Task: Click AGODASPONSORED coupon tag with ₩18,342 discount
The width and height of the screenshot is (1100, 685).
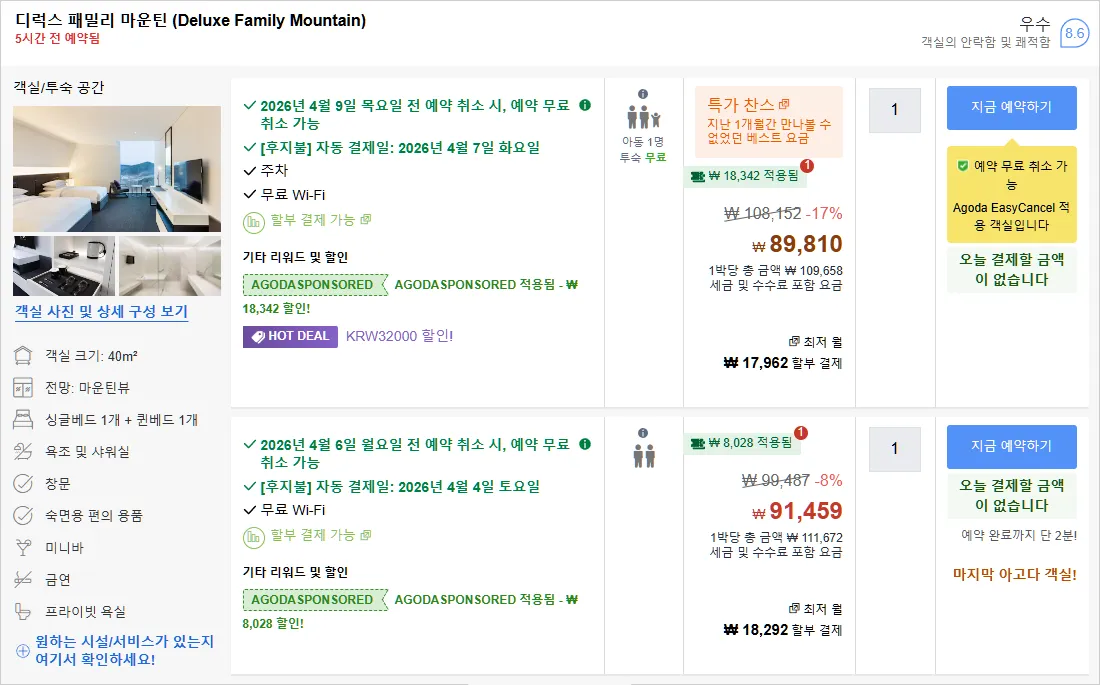Action: (315, 285)
